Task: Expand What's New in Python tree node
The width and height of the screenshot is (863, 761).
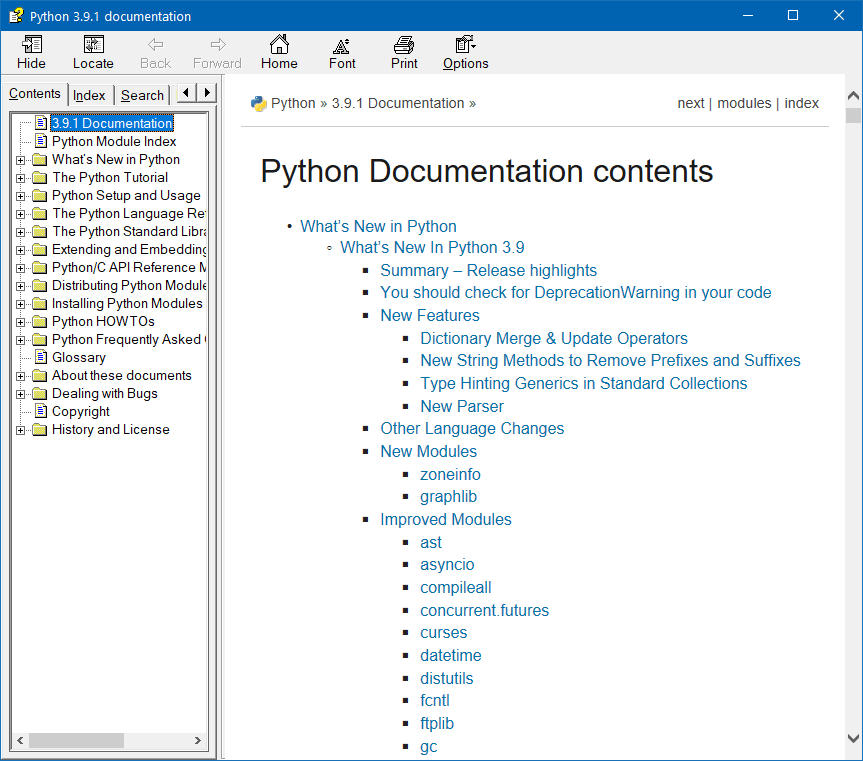Action: (x=20, y=160)
